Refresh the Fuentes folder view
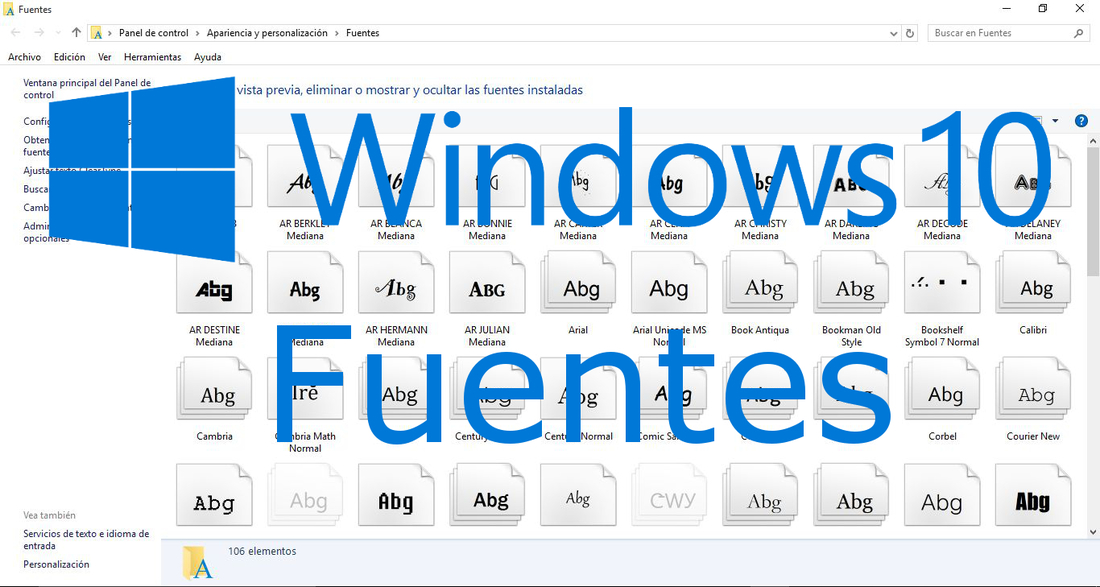The height and width of the screenshot is (587, 1100). (x=910, y=33)
